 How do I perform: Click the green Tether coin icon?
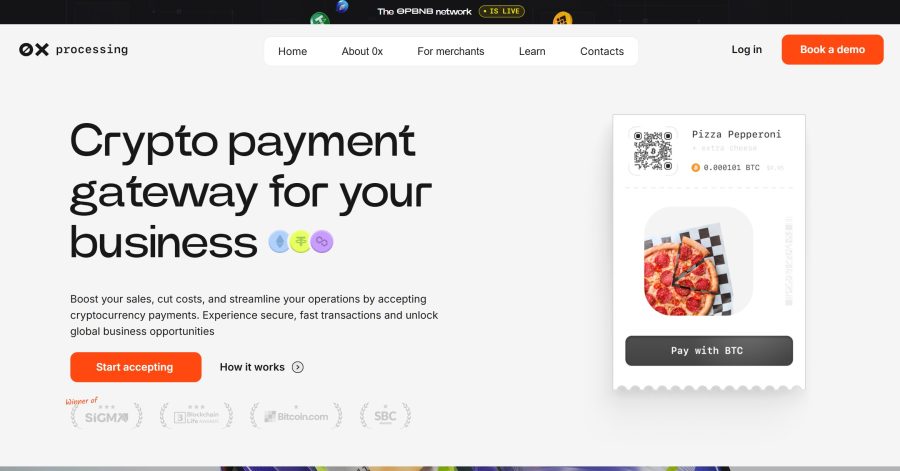[300, 242]
